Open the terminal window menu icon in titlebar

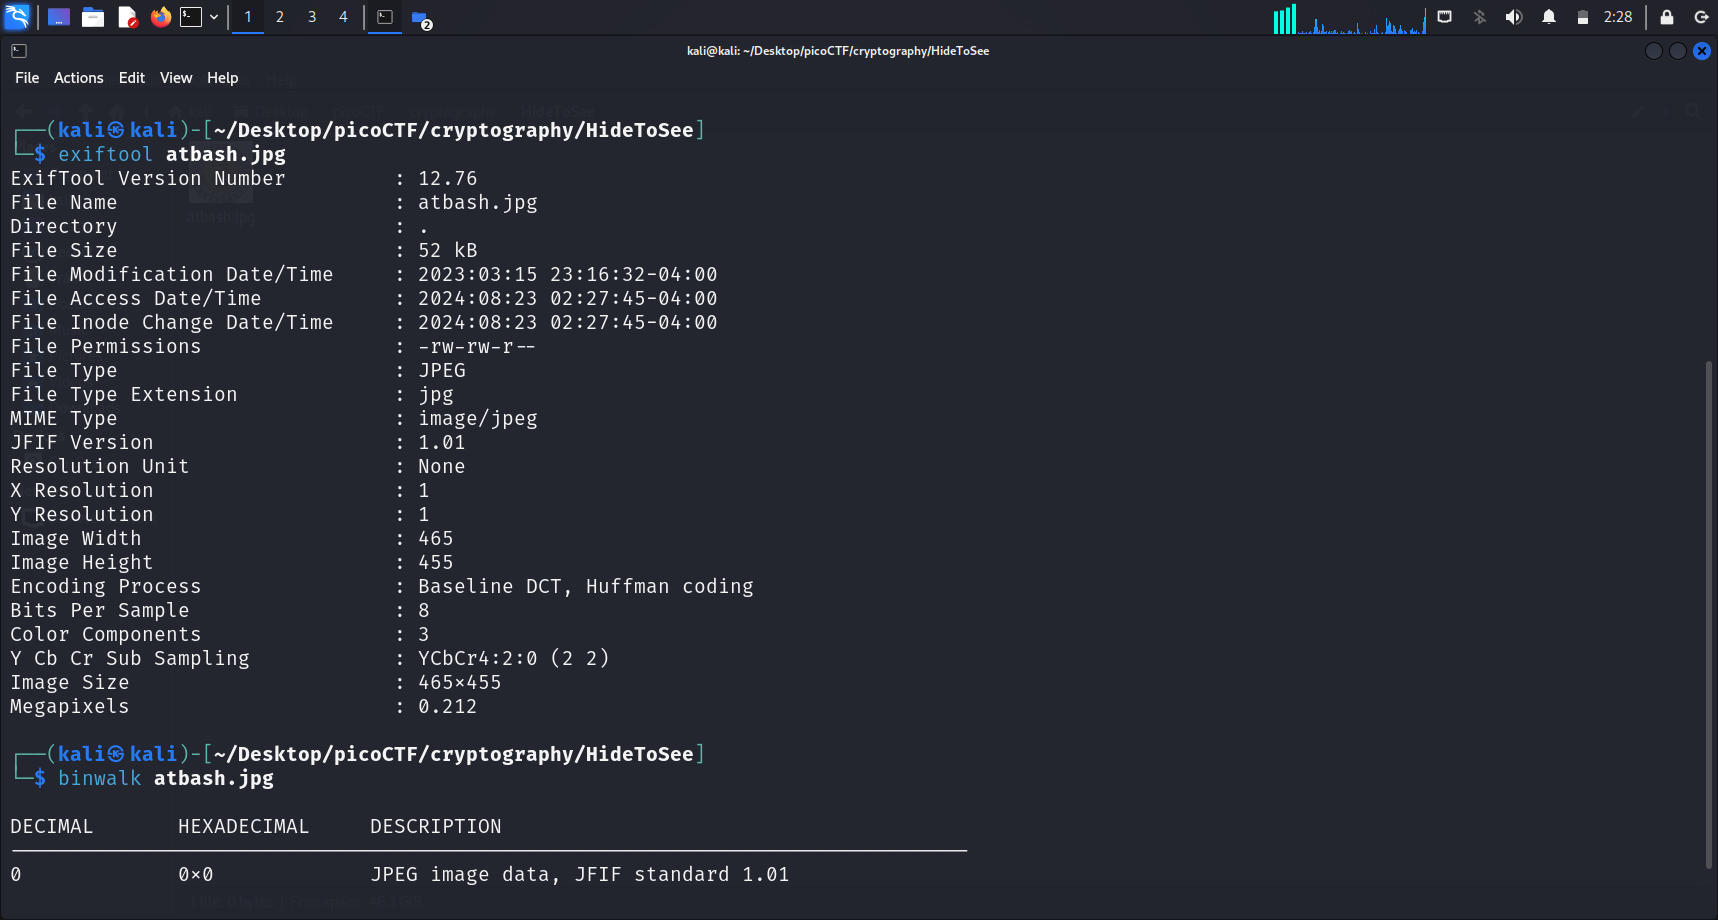[19, 51]
